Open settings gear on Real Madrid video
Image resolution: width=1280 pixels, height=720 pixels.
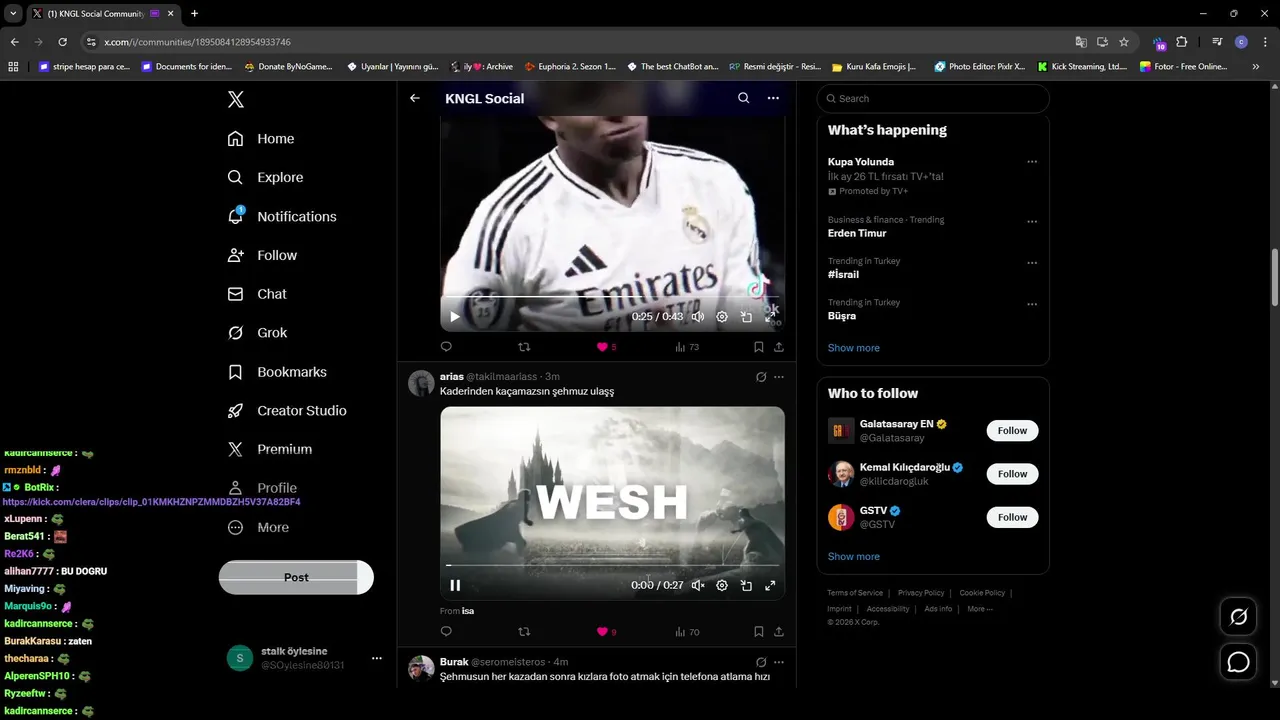(722, 317)
